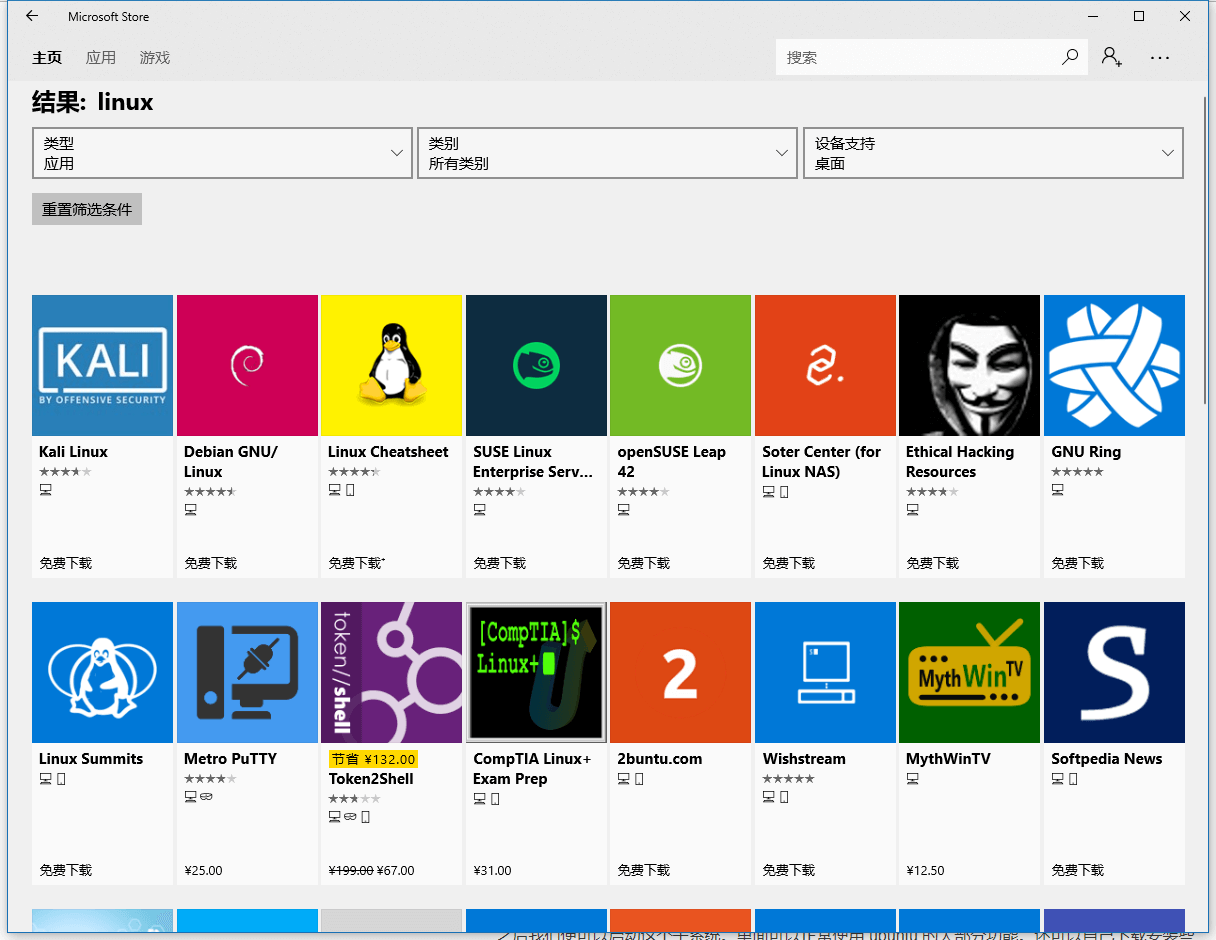Open the Linux Summits penguin icon
The width and height of the screenshot is (1216, 940).
102,672
